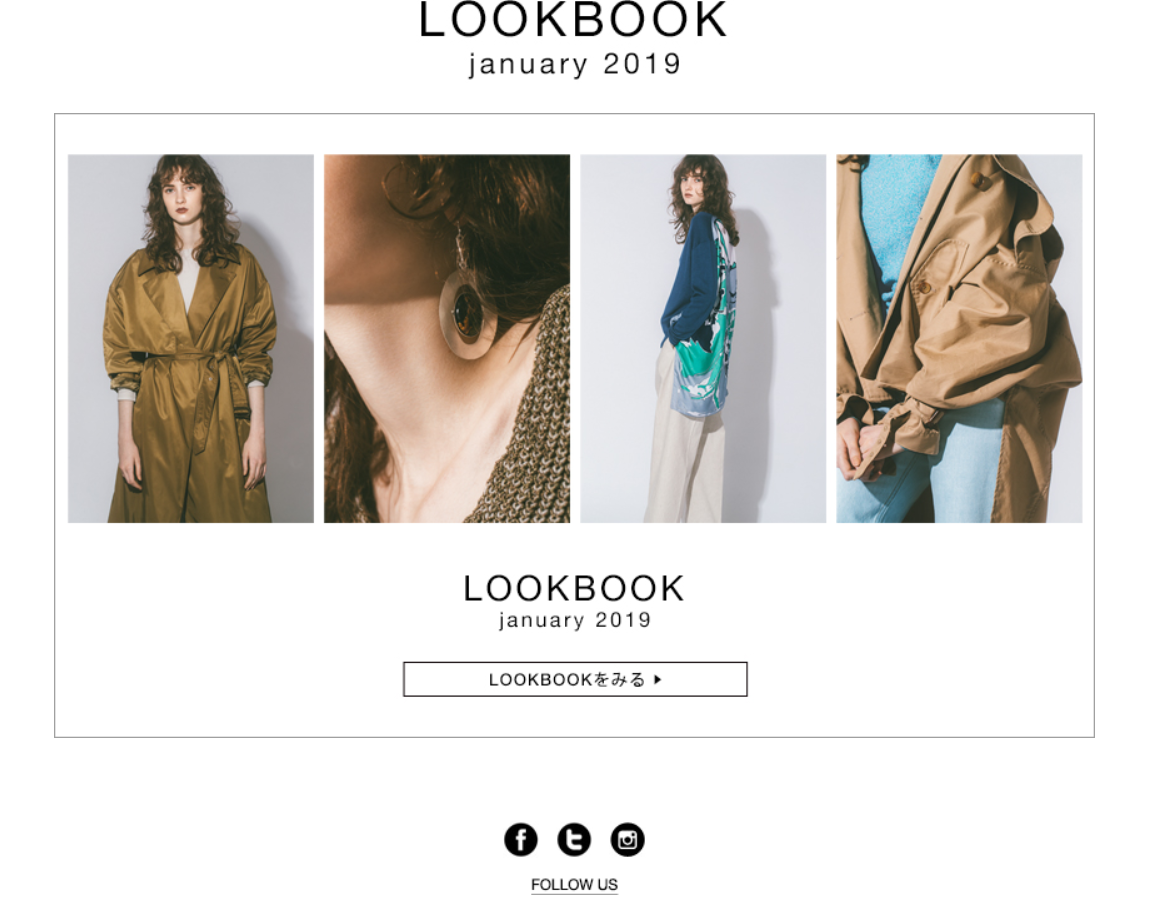
Task: Follow the FOLLOW US link
Action: click(574, 885)
